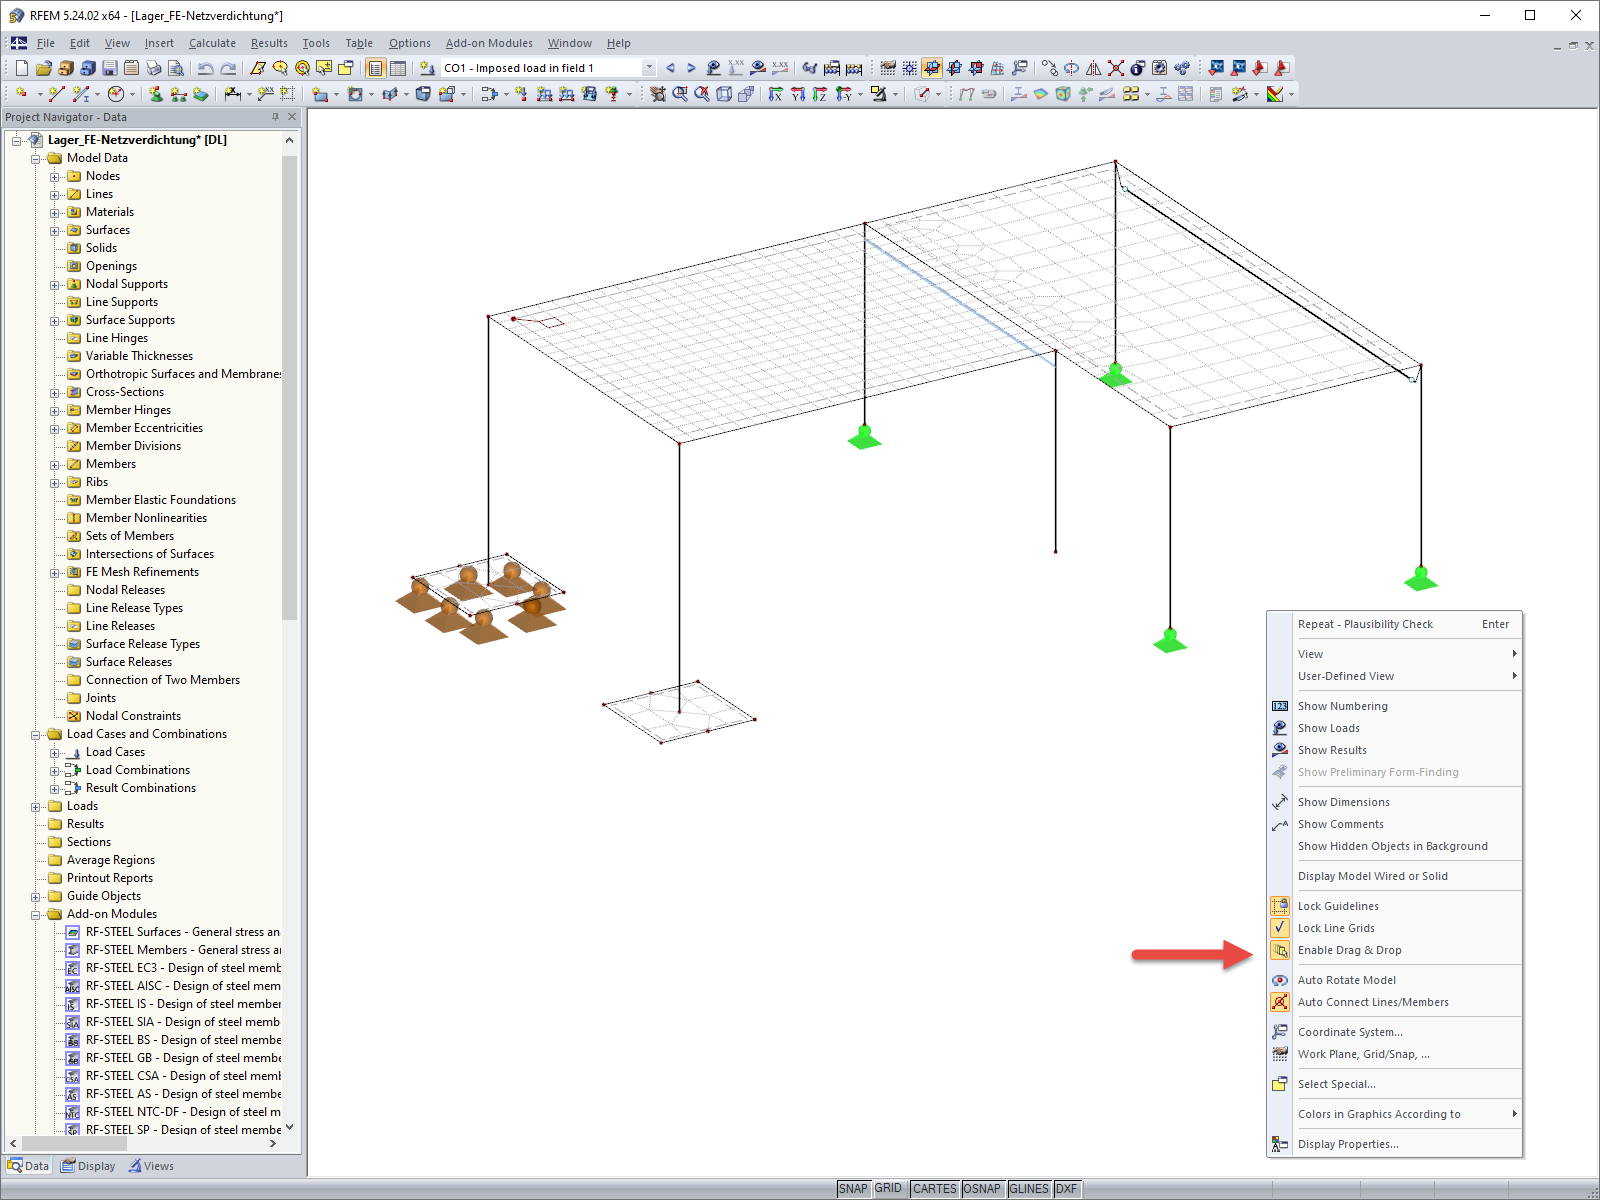Expand the Loads folder in navigator
1600x1200 pixels.
[36, 807]
